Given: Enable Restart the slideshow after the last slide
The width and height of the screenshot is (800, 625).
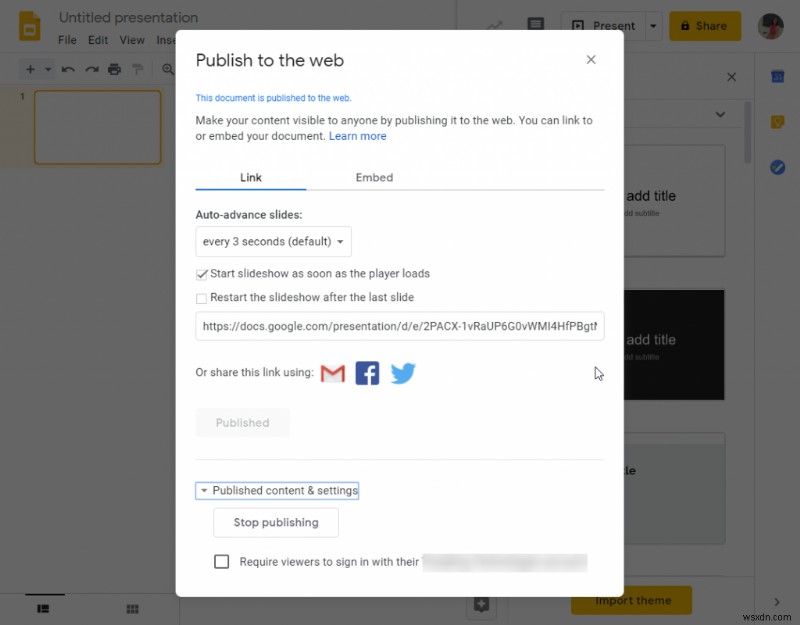Looking at the screenshot, I should coord(202,297).
